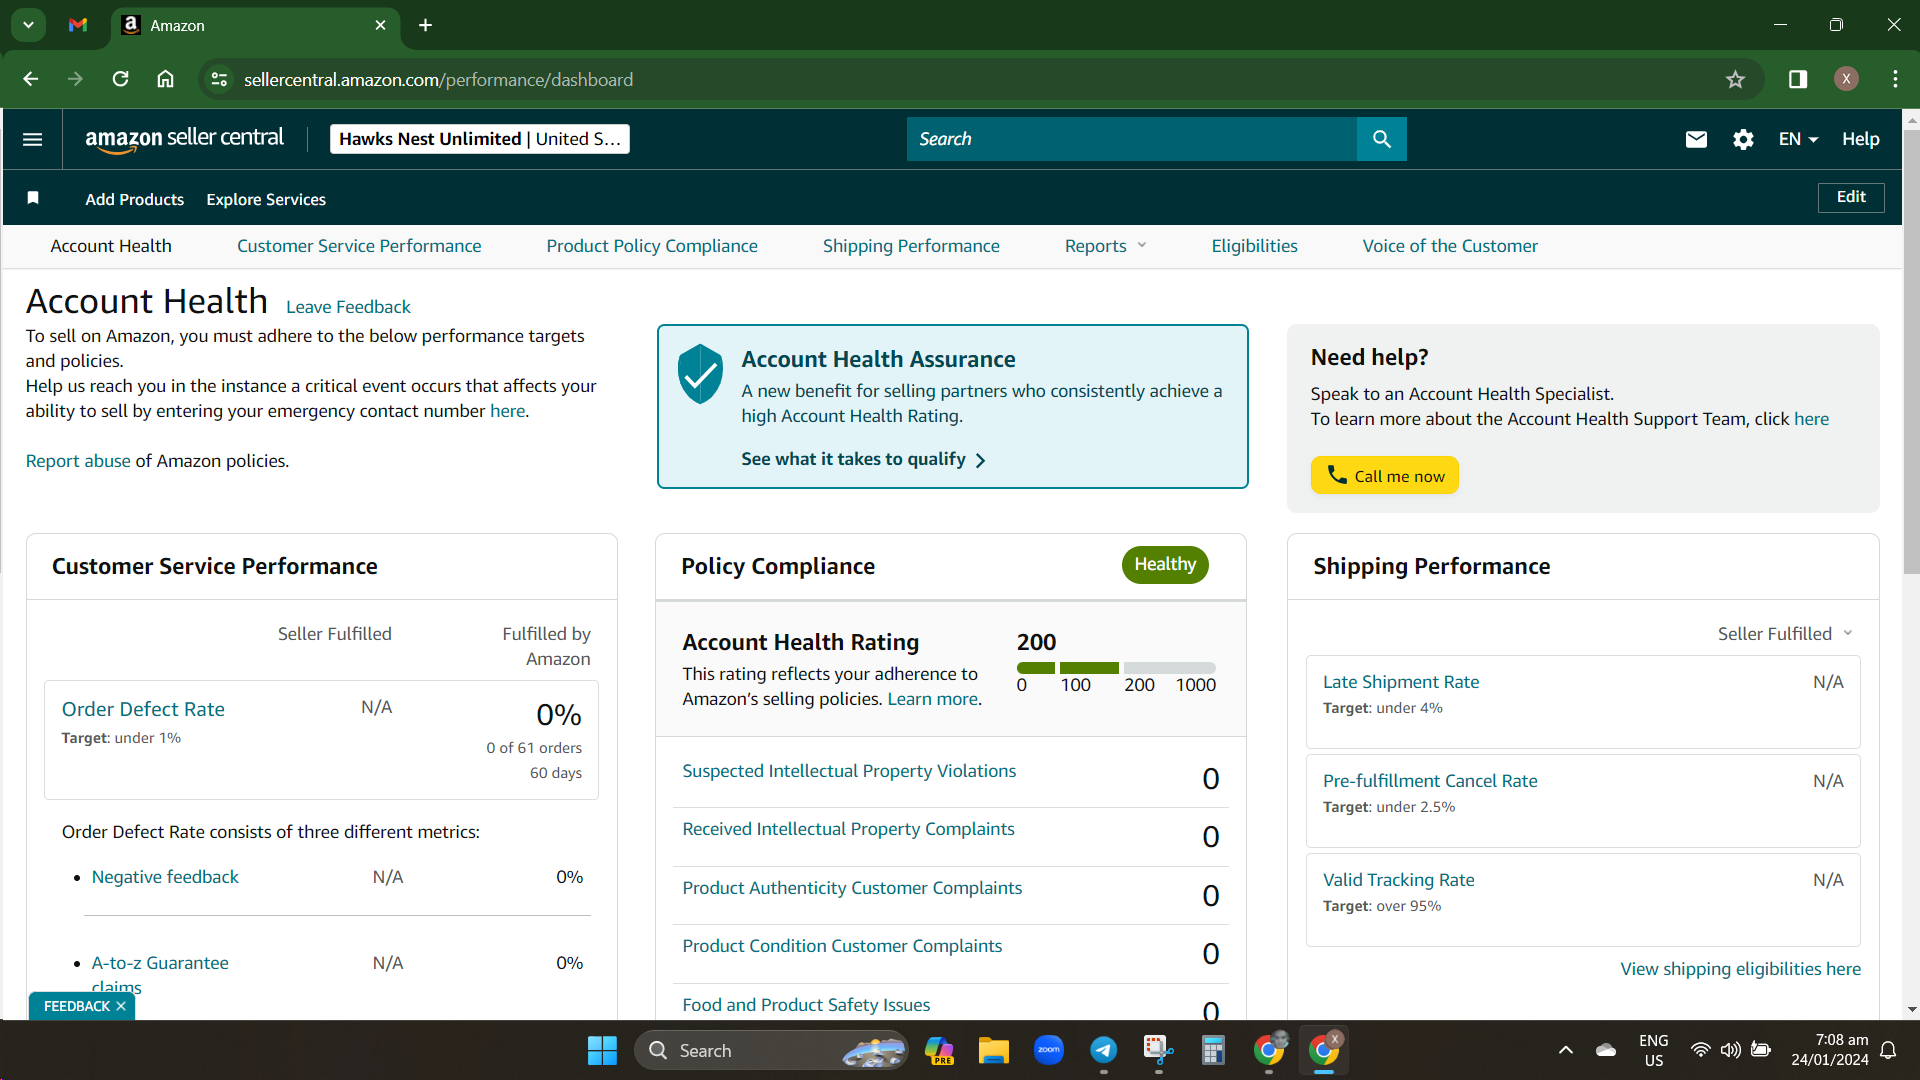Image resolution: width=1920 pixels, height=1080 pixels.
Task: Select the Account Health tab
Action: (111, 246)
